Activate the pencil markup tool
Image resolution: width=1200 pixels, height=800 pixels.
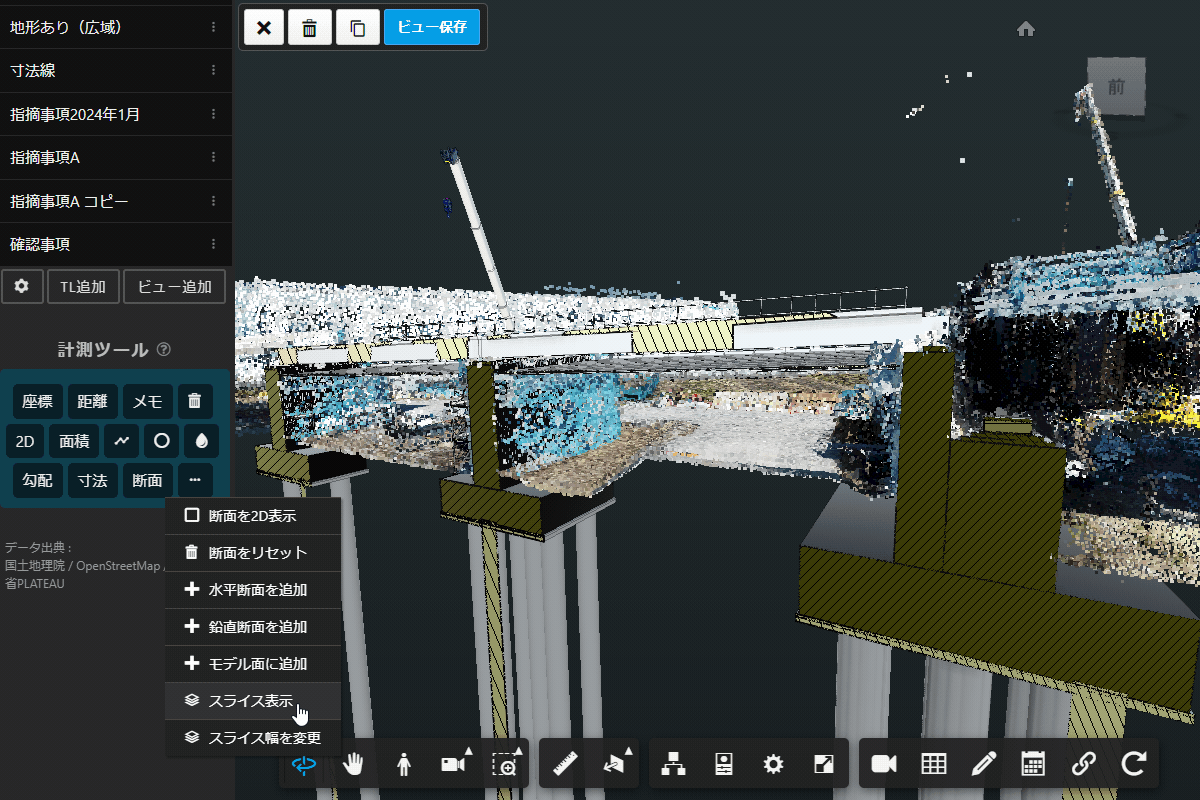[984, 765]
